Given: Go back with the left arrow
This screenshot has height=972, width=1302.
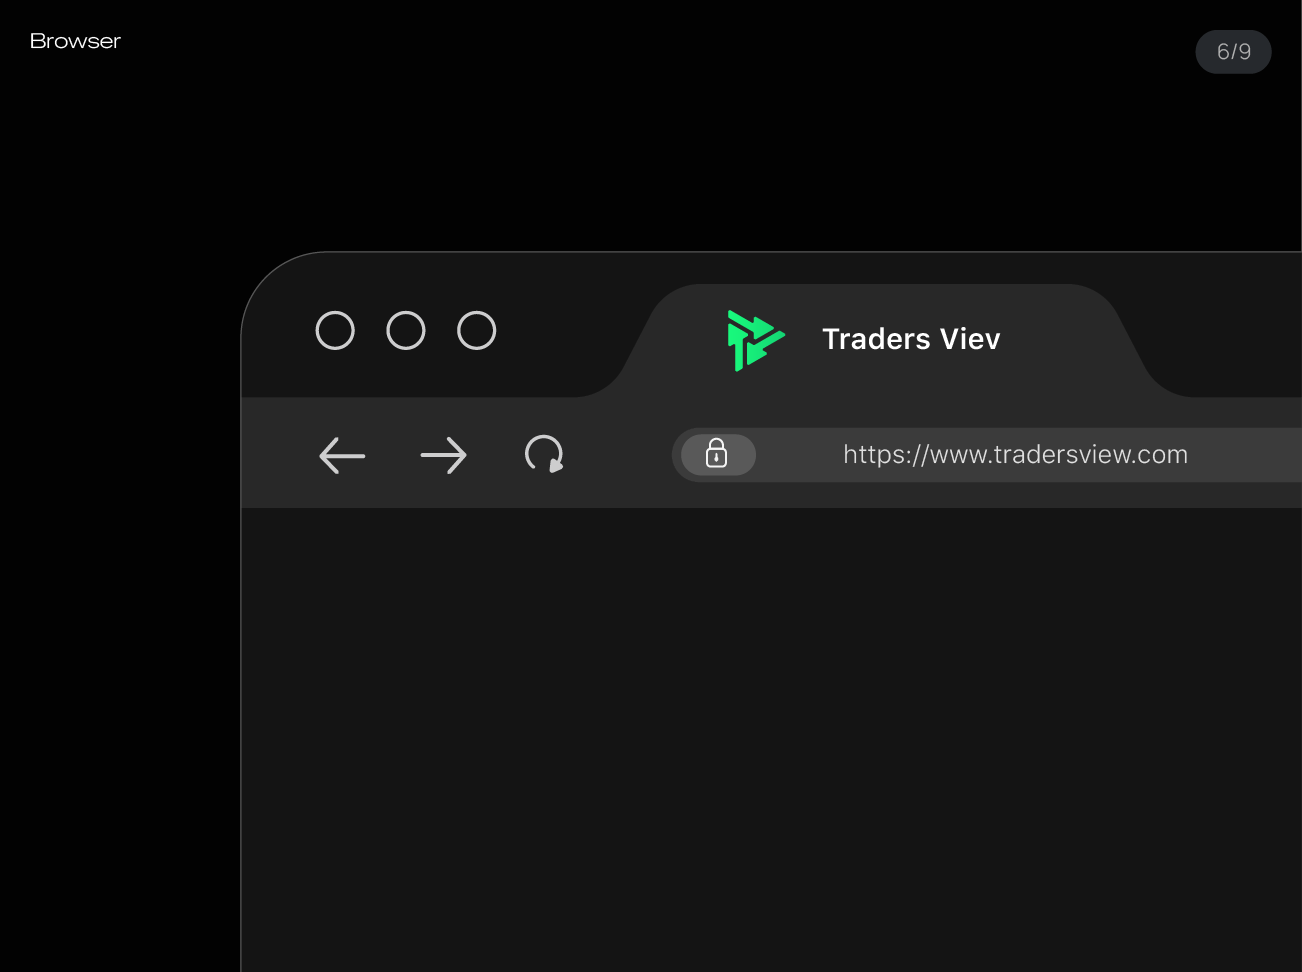Looking at the screenshot, I should (x=342, y=456).
